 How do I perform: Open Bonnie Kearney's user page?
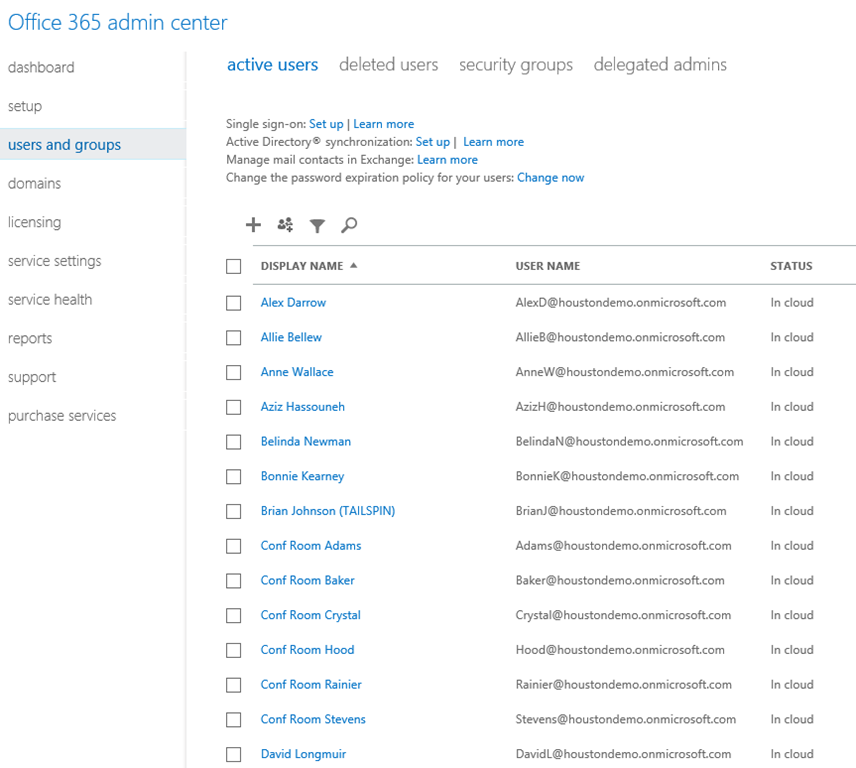[302, 476]
